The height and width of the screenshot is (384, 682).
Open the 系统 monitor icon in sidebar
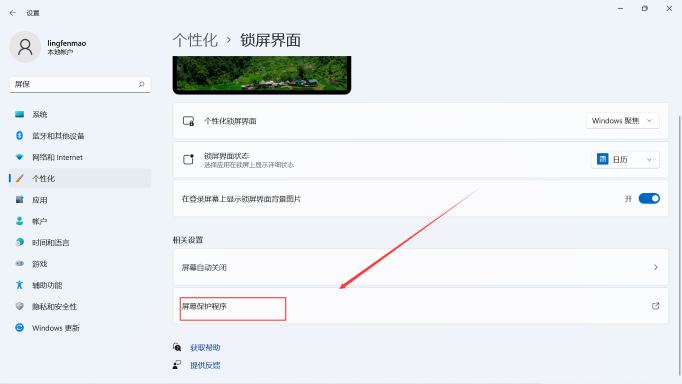20,114
